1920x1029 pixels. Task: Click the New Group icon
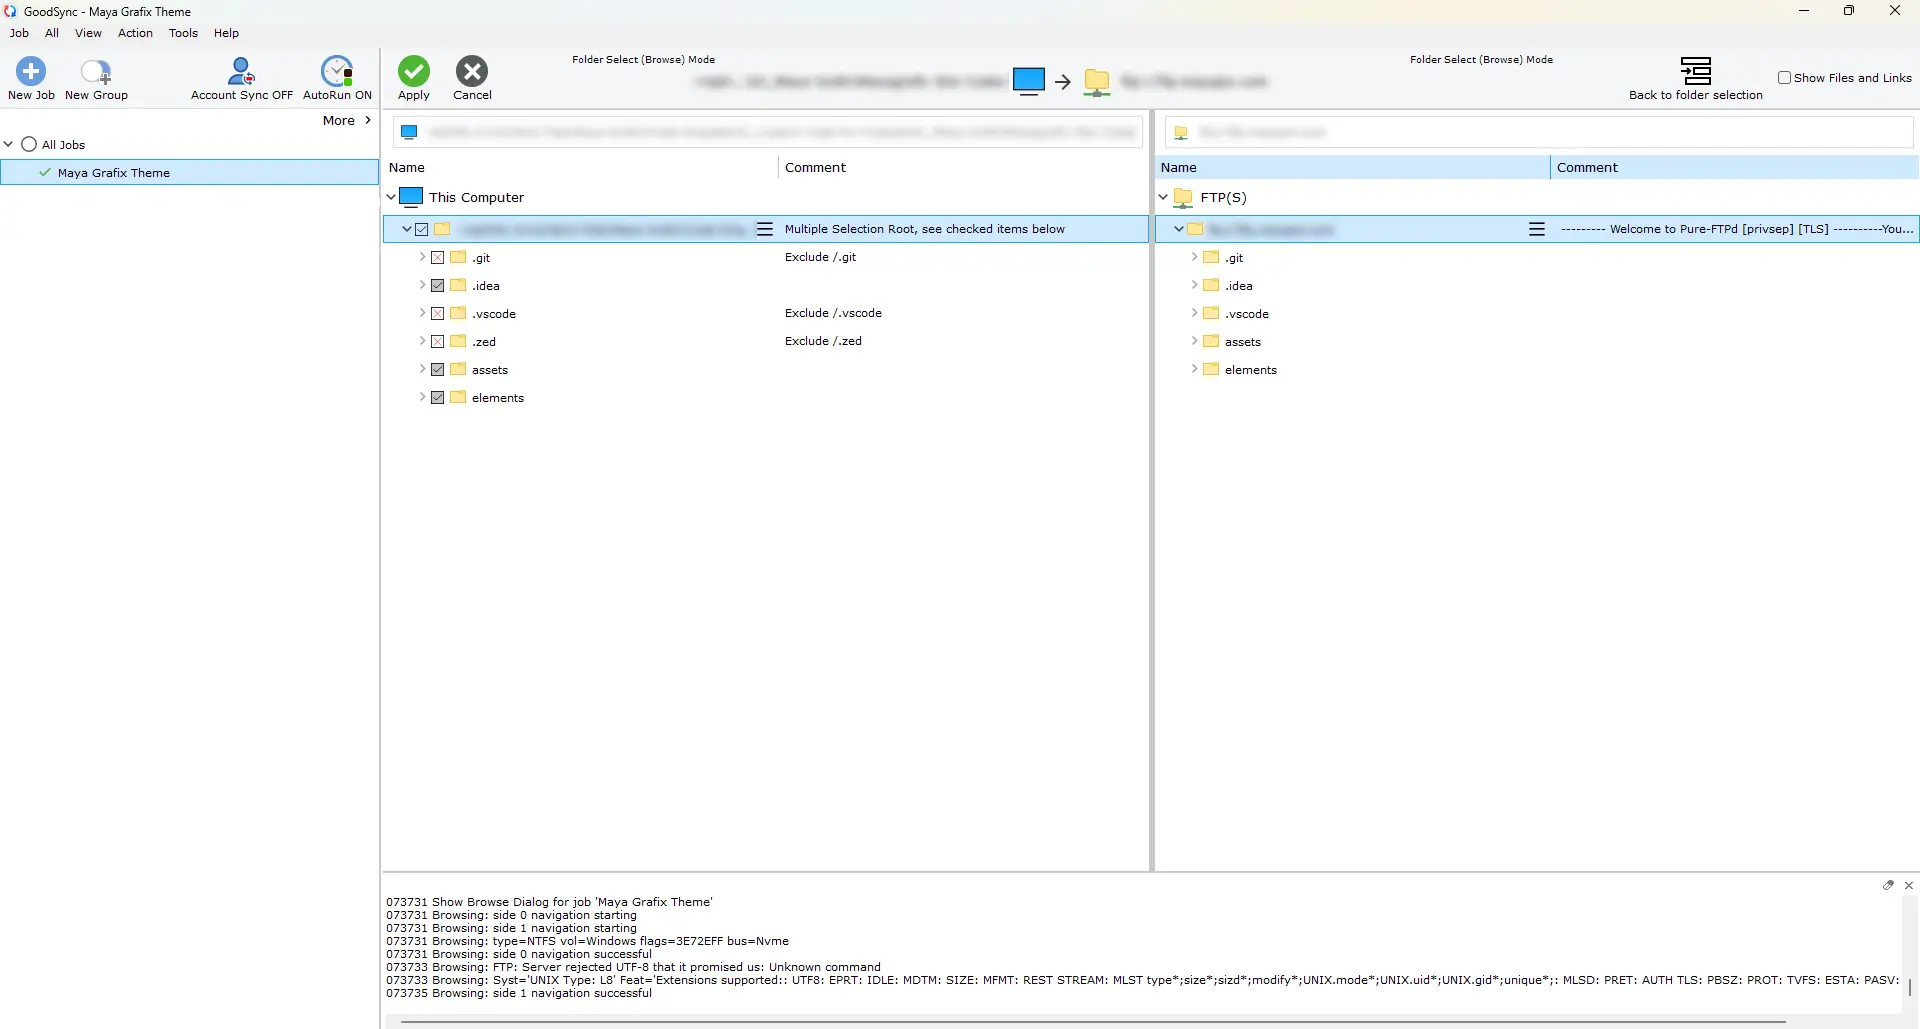[96, 71]
